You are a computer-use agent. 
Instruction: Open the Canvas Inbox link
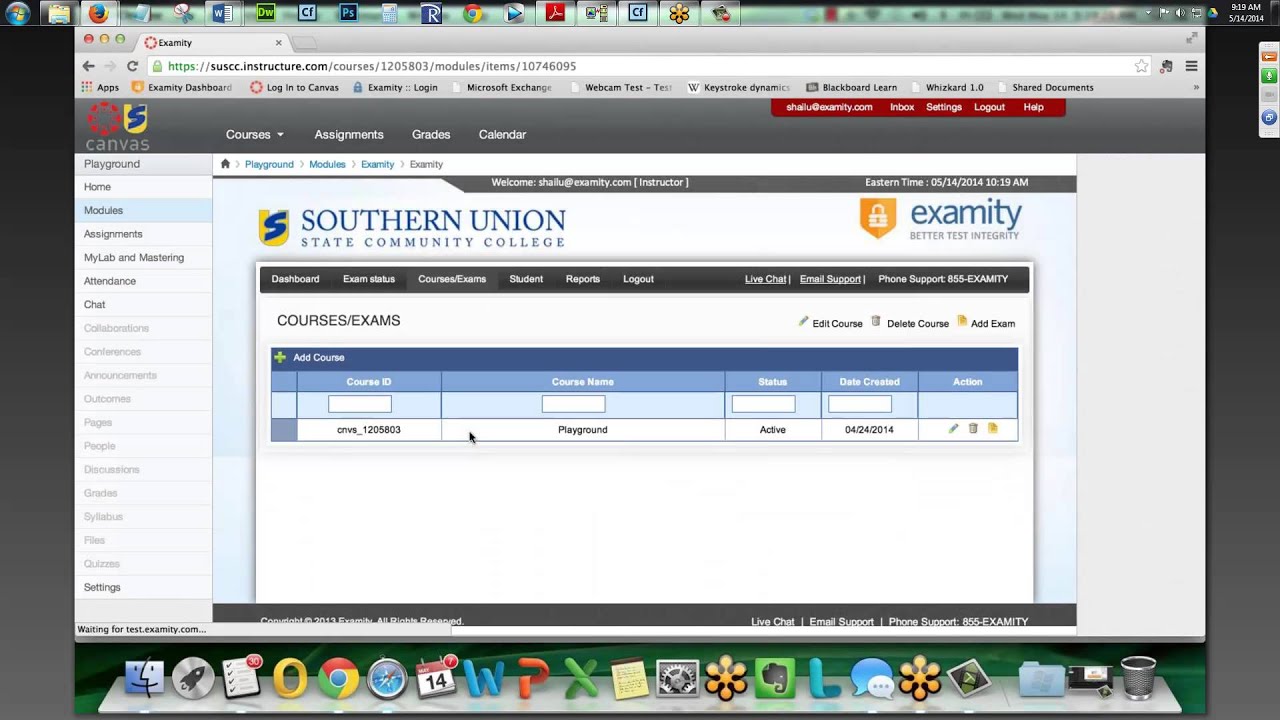click(902, 107)
